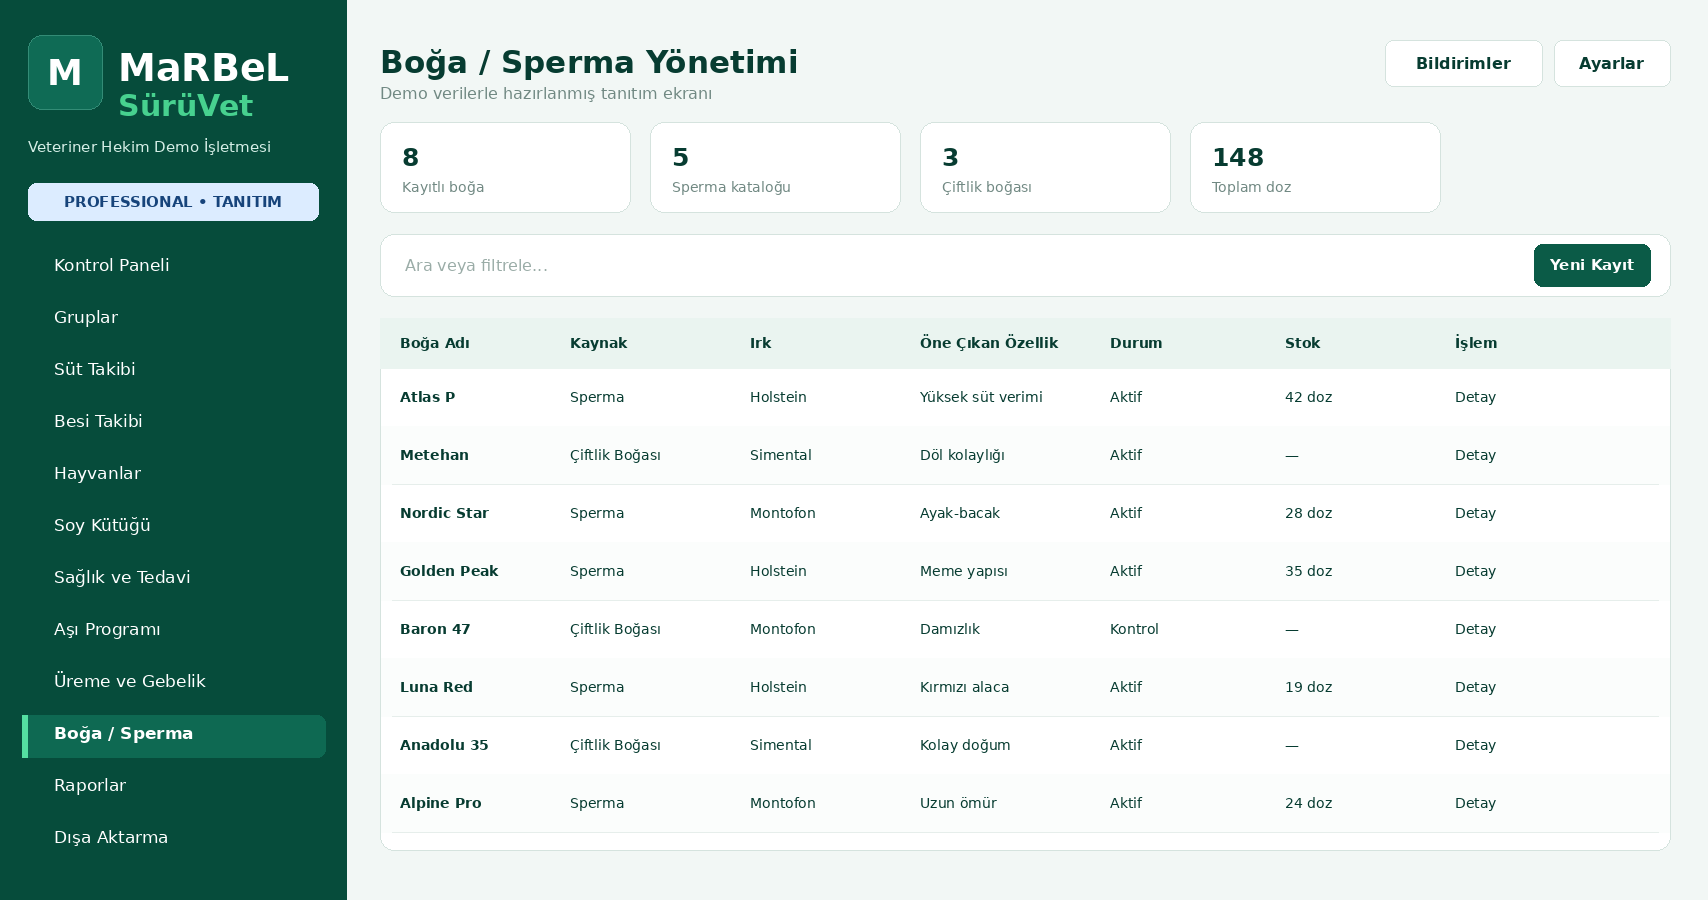Open Detay for Anadolu 35

tap(1475, 745)
